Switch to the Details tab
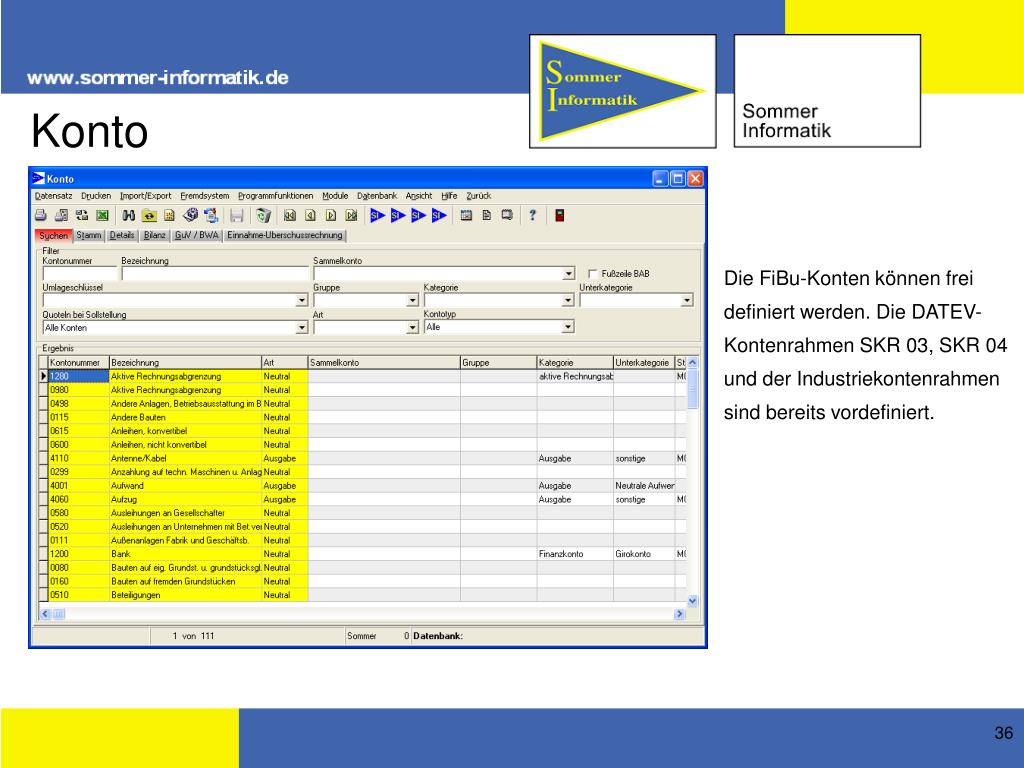The height and width of the screenshot is (768, 1024). (x=122, y=235)
